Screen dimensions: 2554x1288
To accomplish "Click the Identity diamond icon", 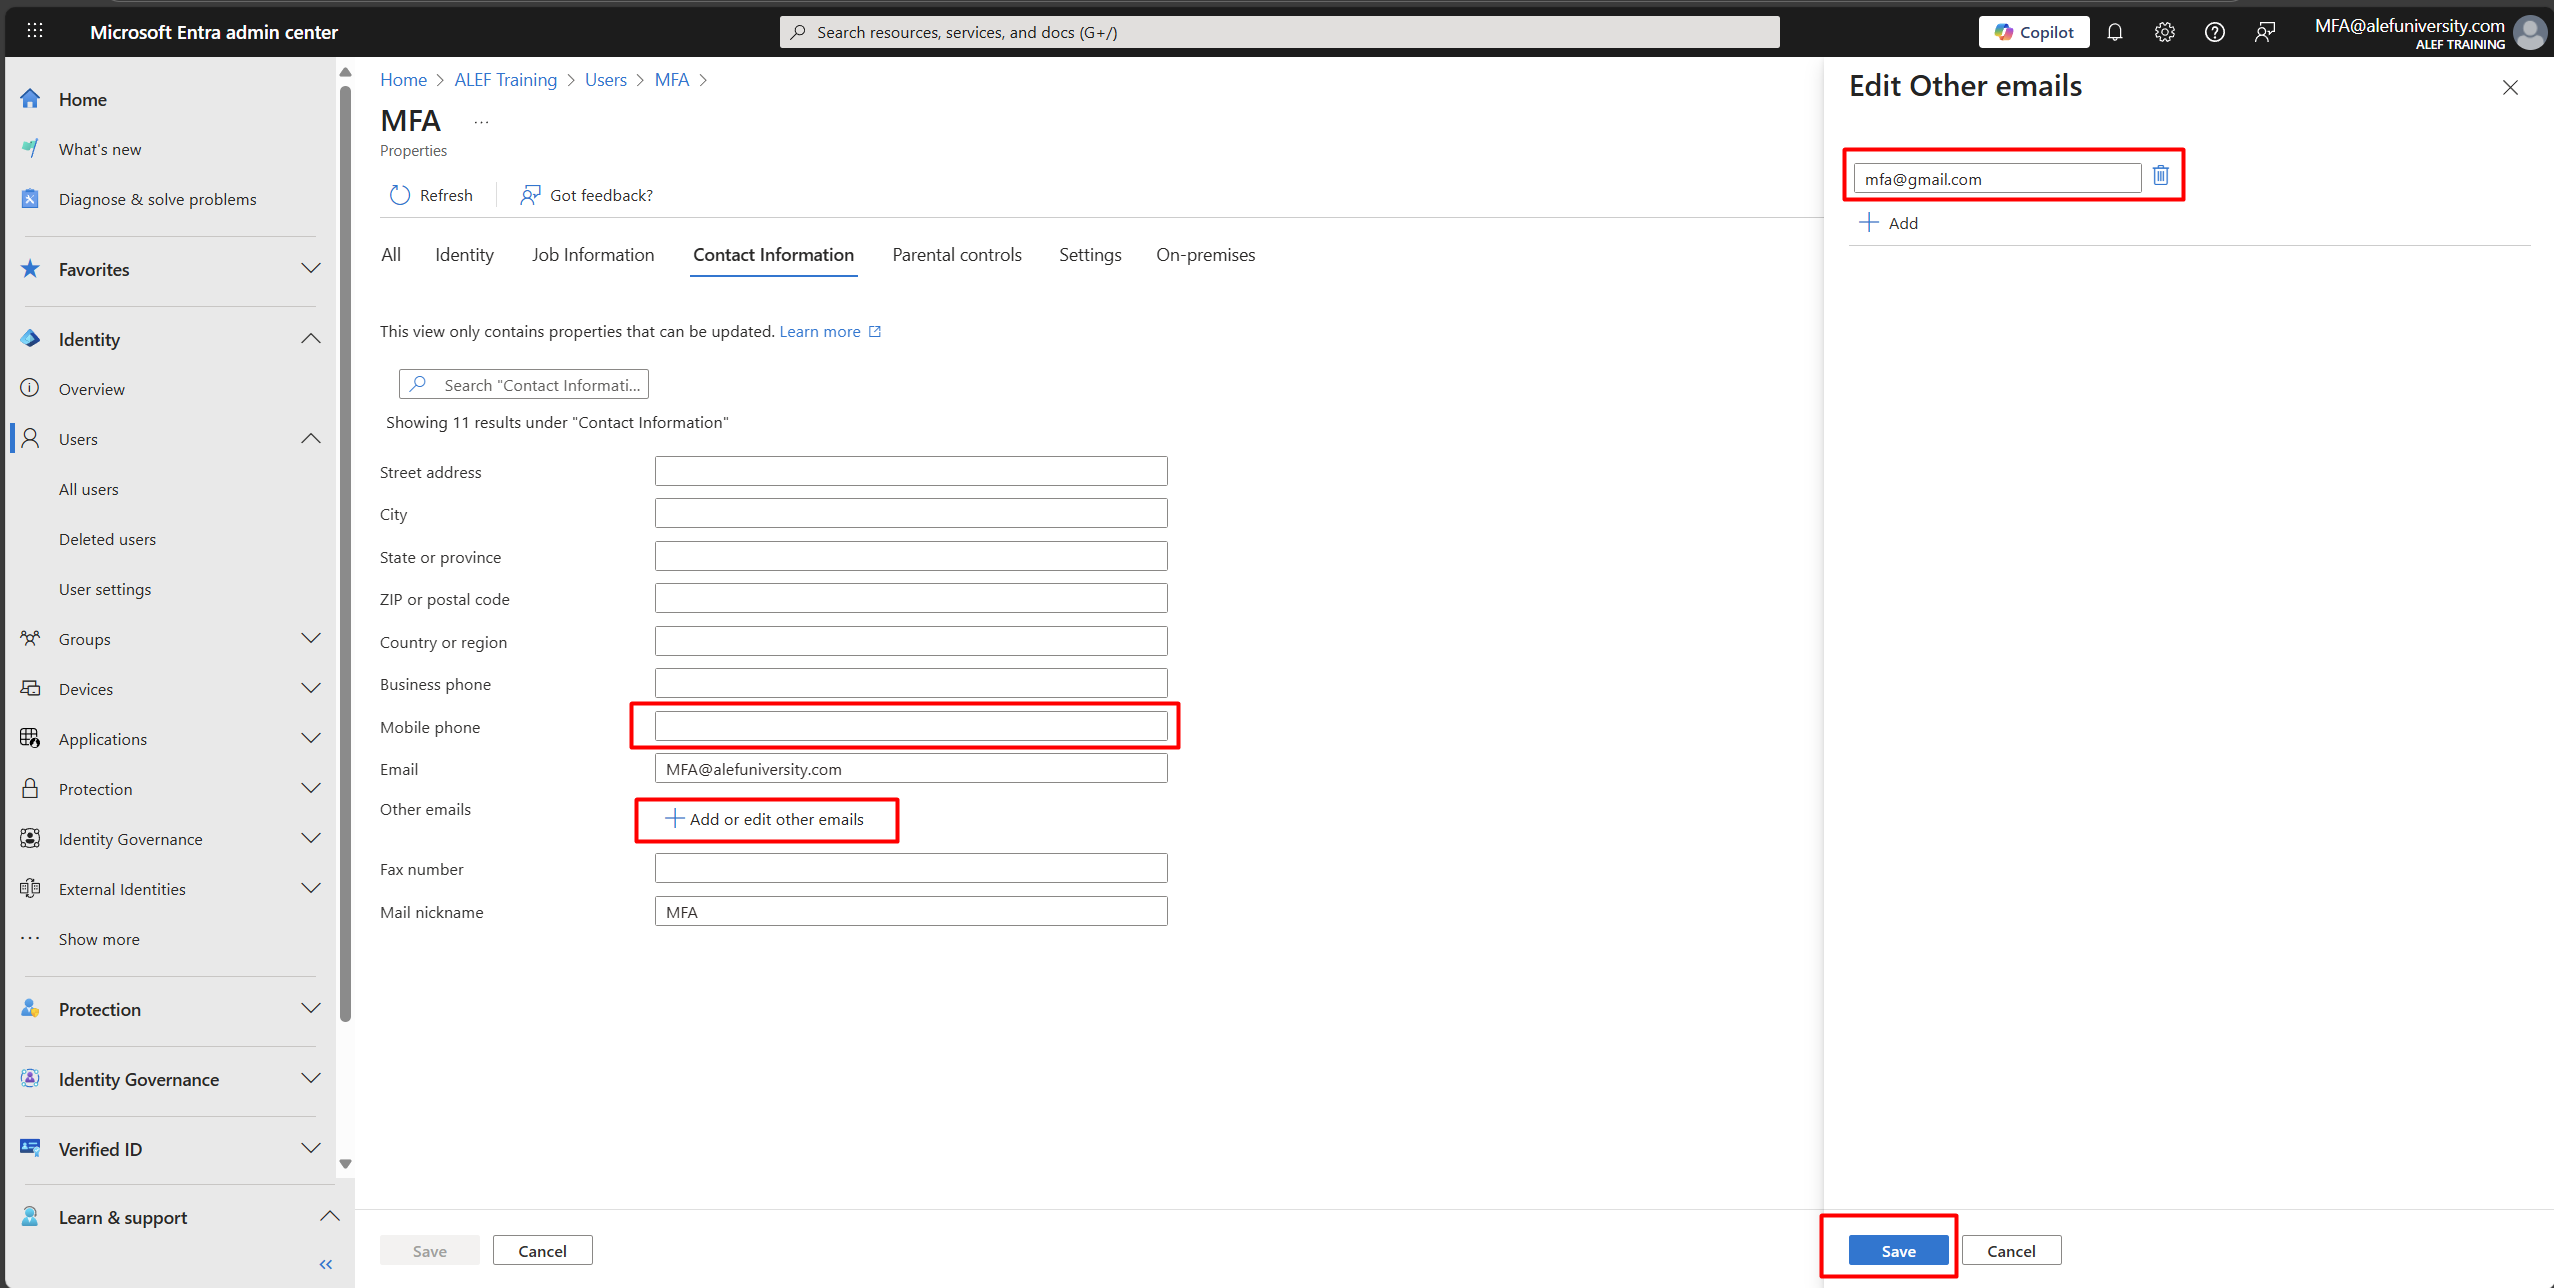I will click(30, 339).
